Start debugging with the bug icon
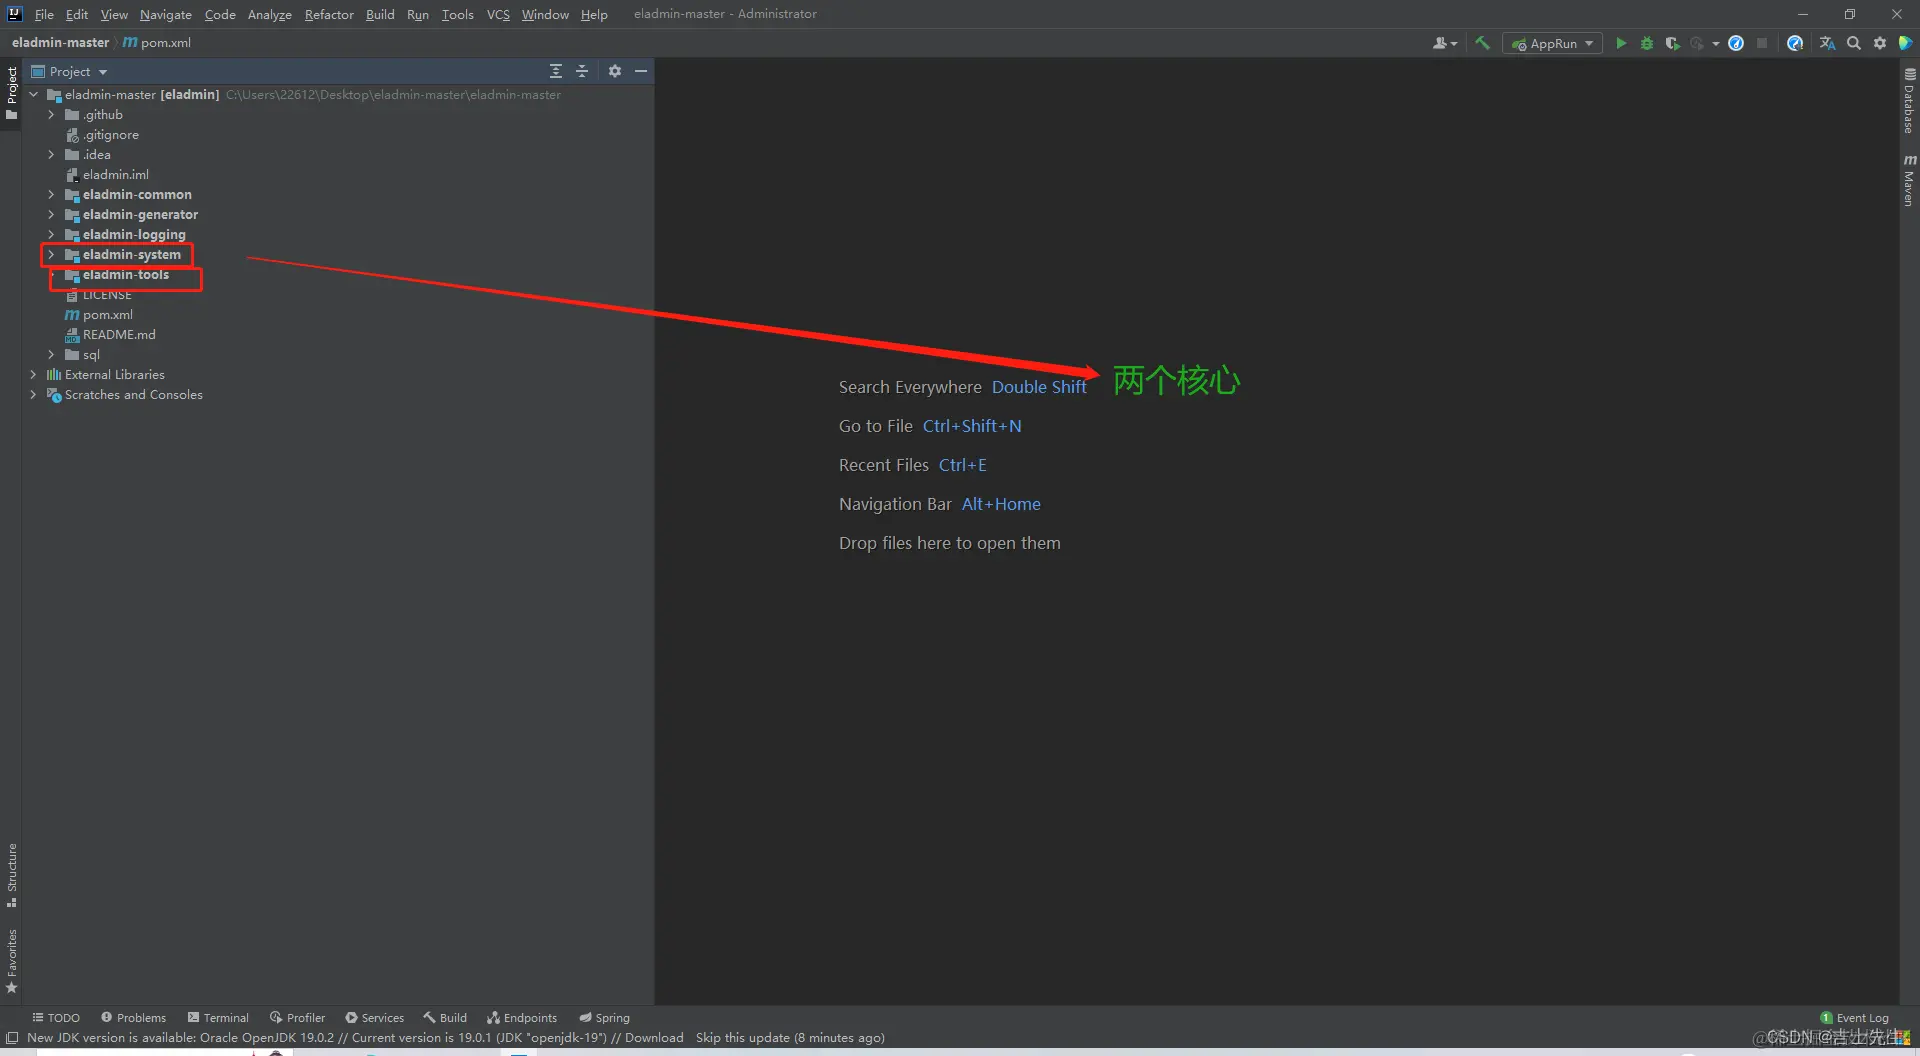 tap(1646, 43)
